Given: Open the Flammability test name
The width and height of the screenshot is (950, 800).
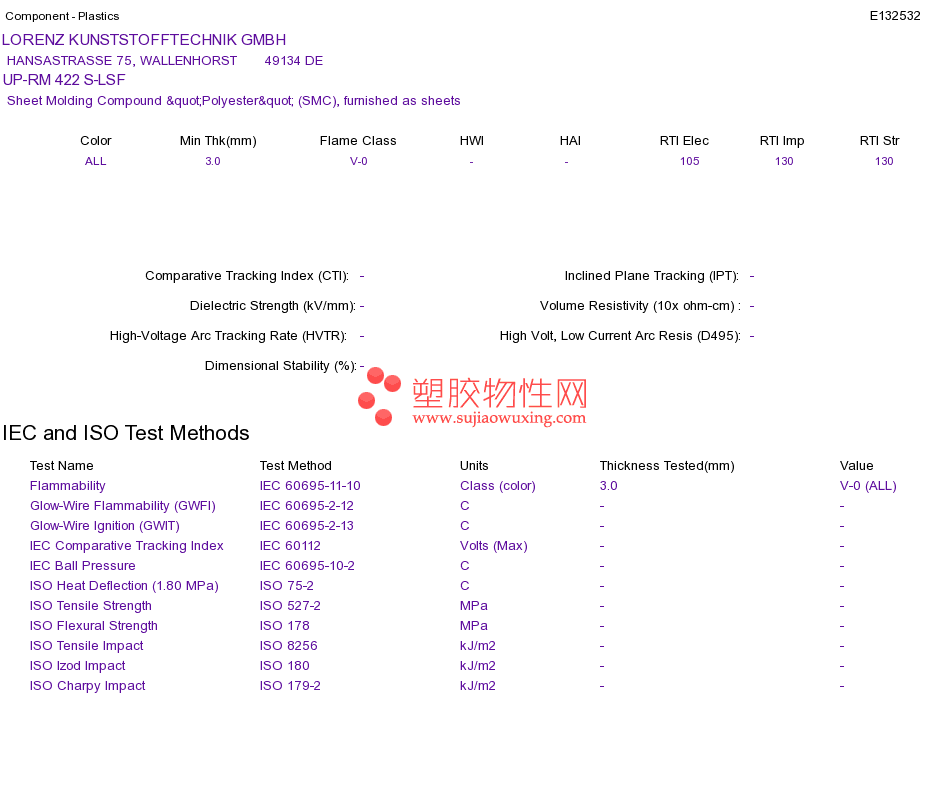Looking at the screenshot, I should [x=67, y=485].
